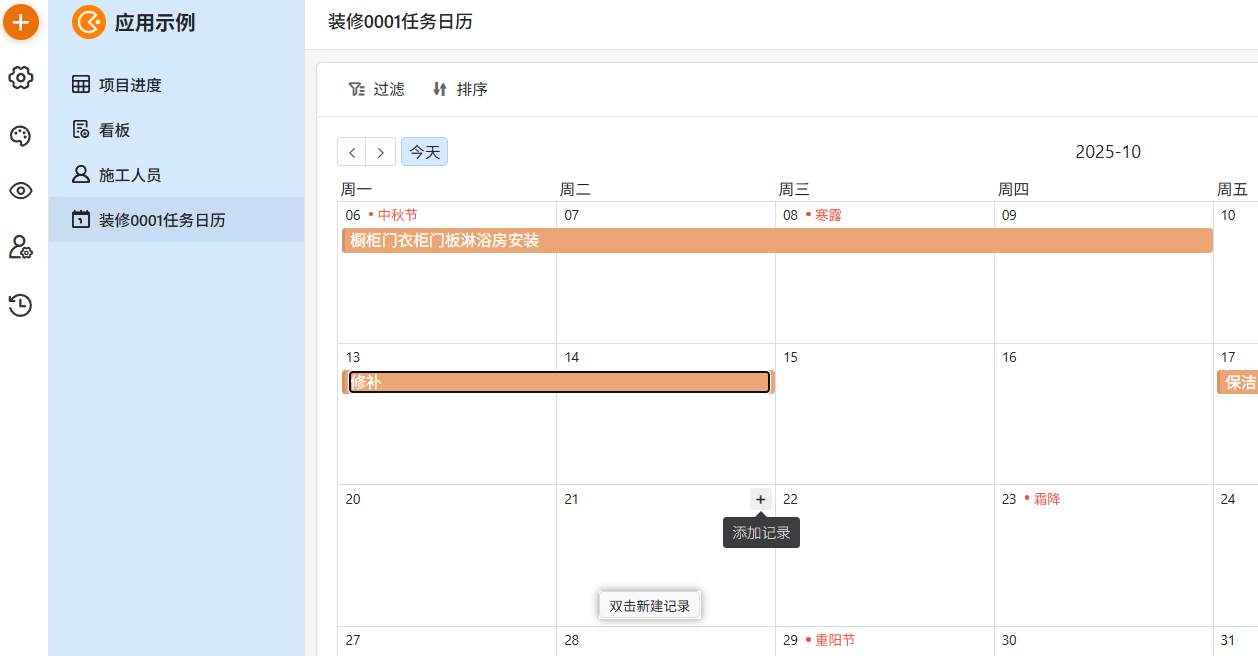This screenshot has height=656, width=1258.
Task: Open the 橱柜门衣柜门板淋浴房安装 event
Action: (x=776, y=241)
